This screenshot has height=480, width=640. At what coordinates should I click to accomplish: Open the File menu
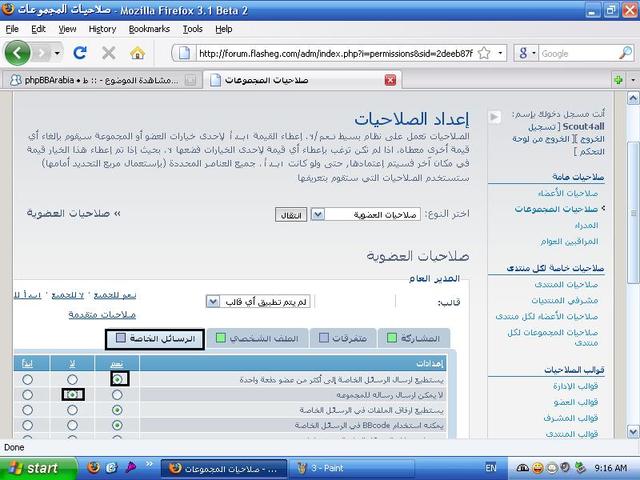12,29
